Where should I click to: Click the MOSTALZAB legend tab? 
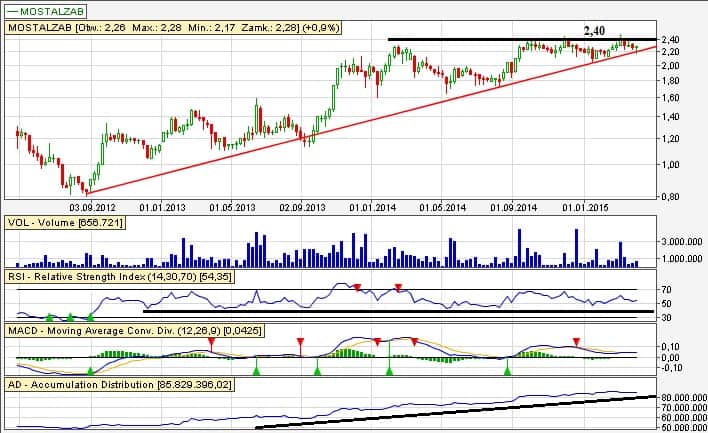click(x=44, y=11)
